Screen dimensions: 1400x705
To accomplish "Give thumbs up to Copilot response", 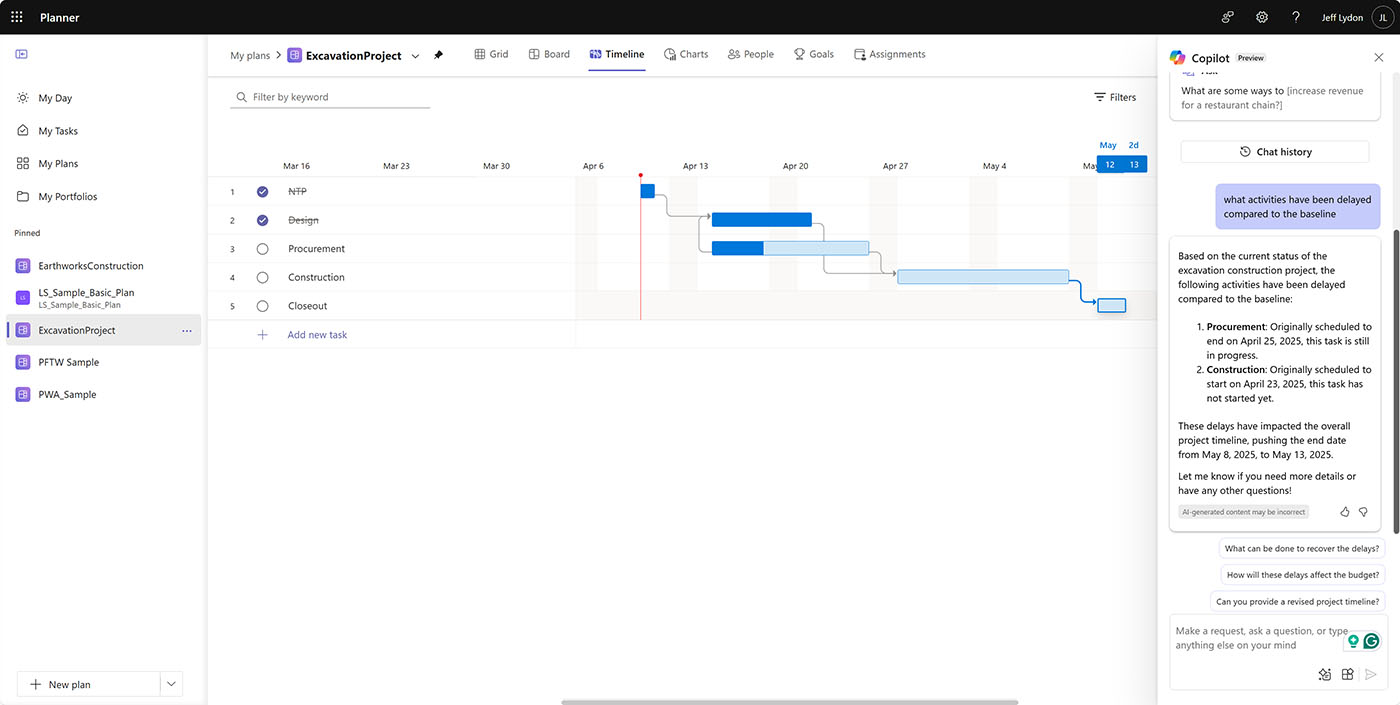I will coord(1344,512).
